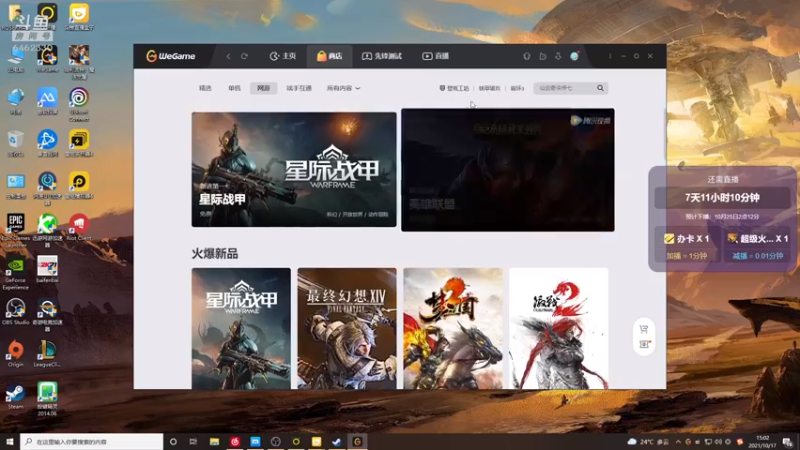Open the 最终幻想XIV game card
This screenshot has width=800, height=450.
[x=347, y=329]
